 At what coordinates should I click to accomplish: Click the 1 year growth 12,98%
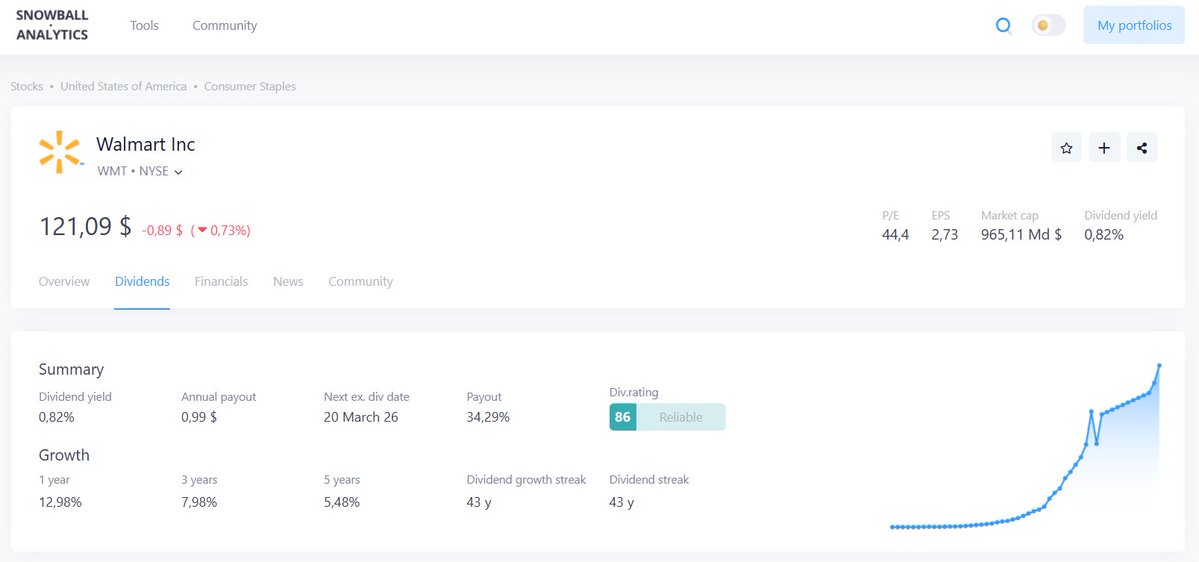(x=60, y=502)
